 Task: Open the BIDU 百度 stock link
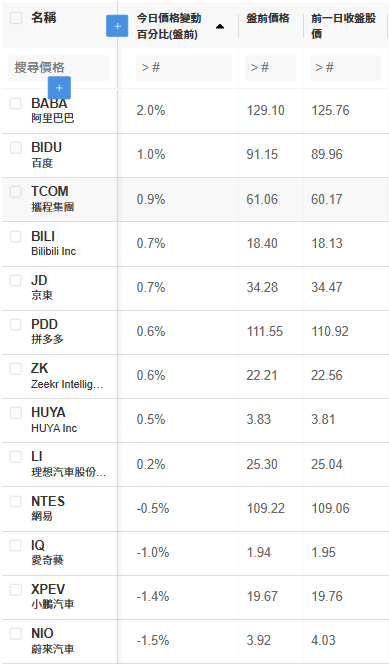47,155
